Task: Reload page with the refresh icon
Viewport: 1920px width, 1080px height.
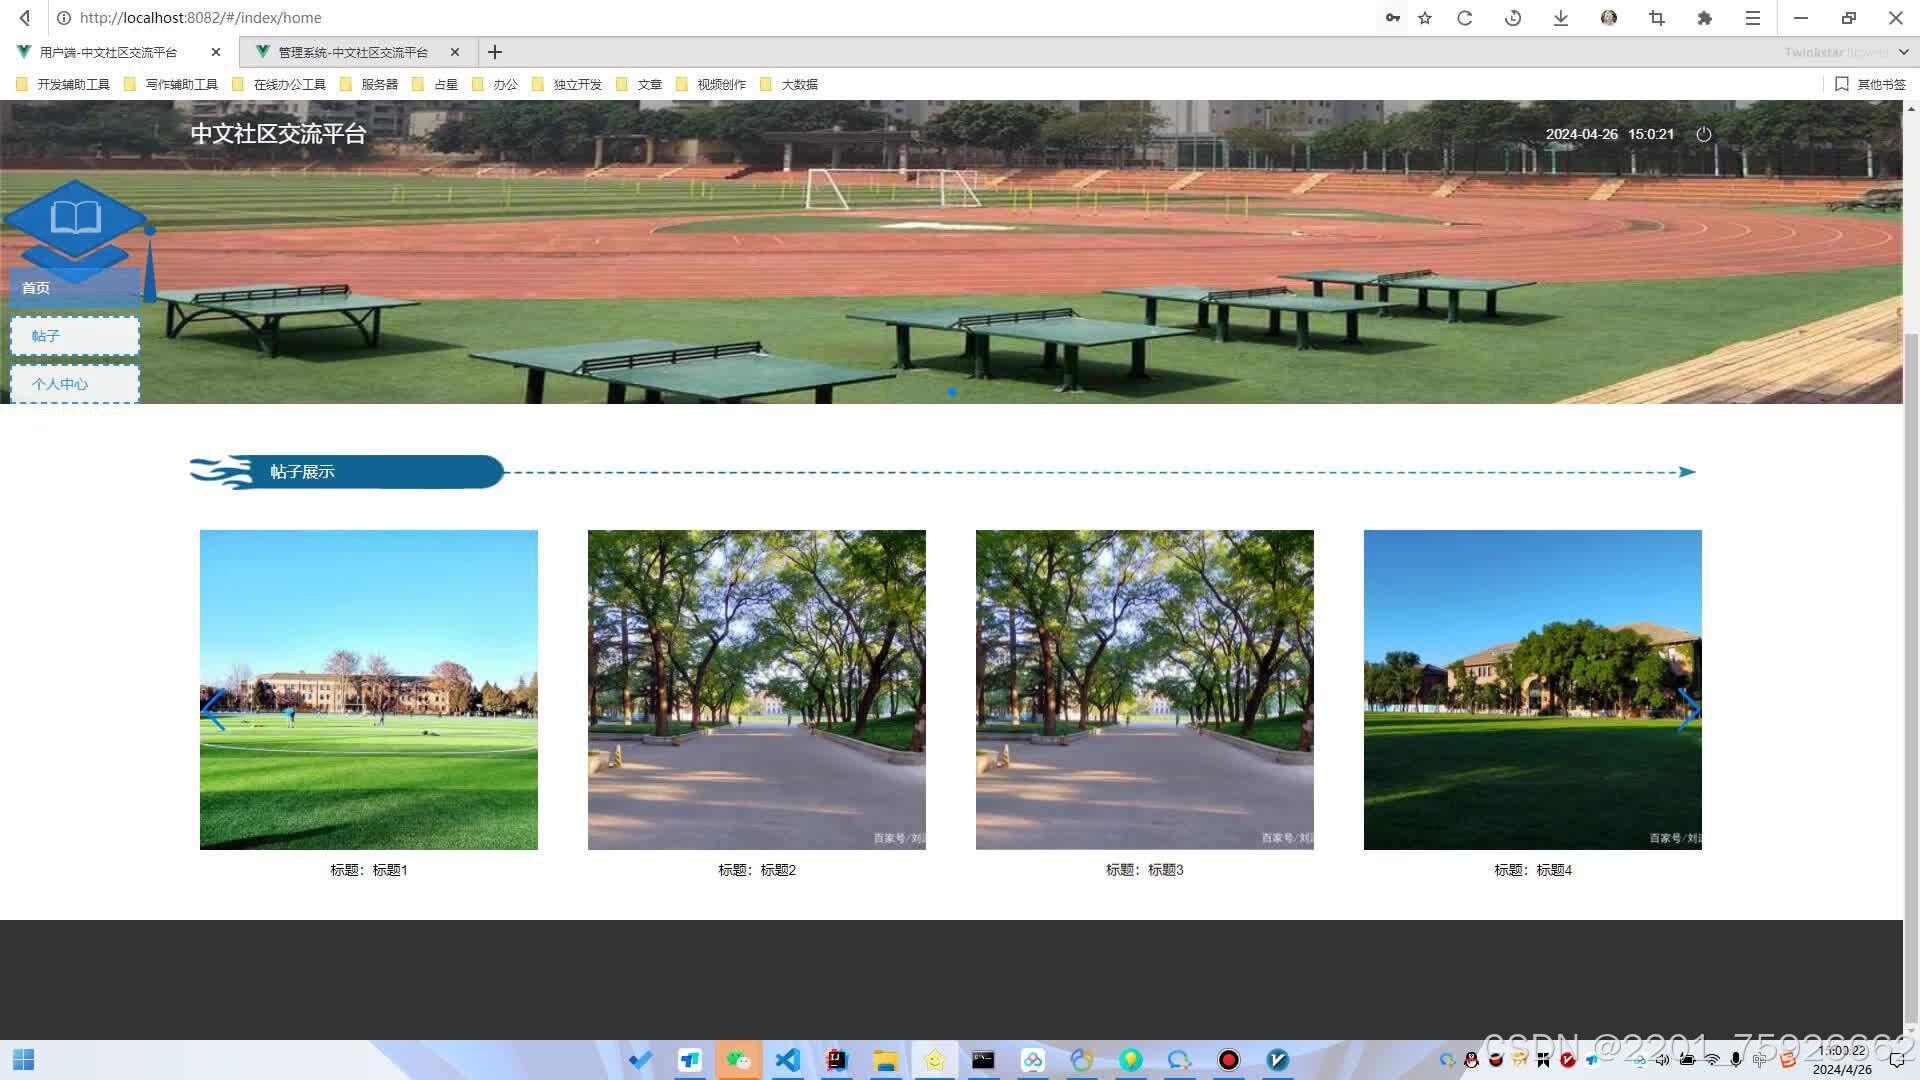Action: point(1465,18)
